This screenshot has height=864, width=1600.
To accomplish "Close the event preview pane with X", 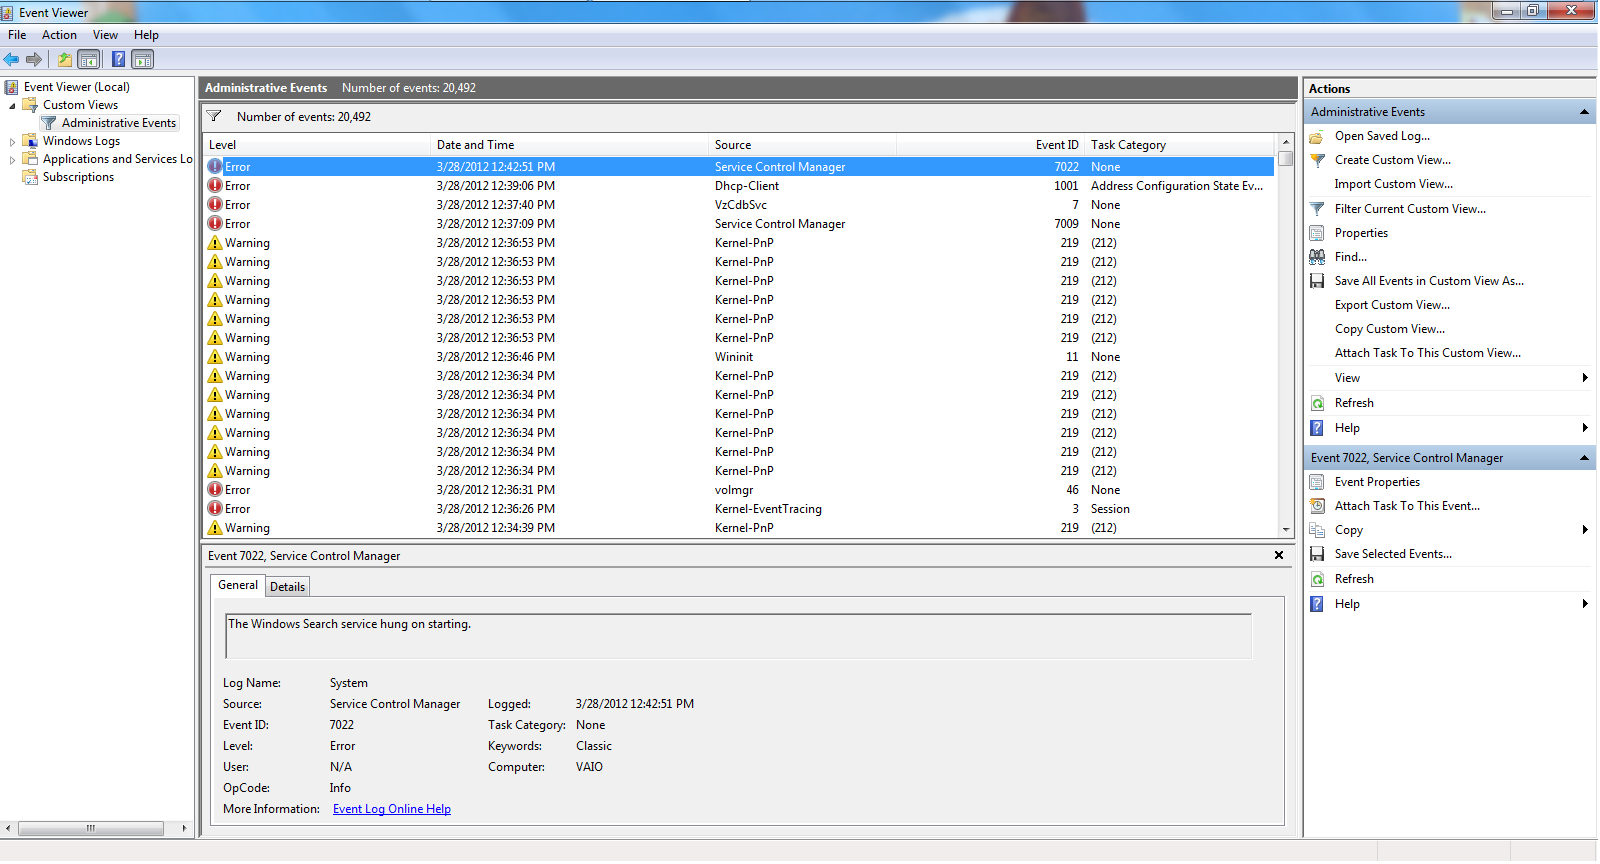I will coord(1278,555).
